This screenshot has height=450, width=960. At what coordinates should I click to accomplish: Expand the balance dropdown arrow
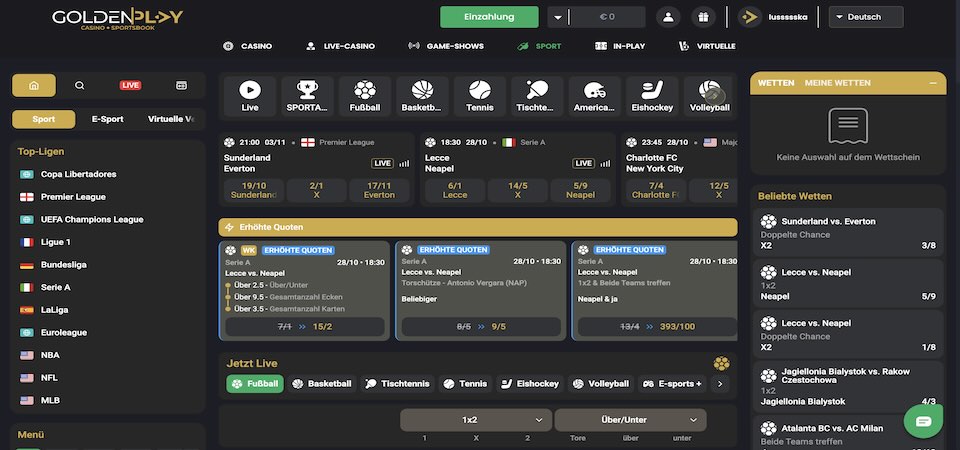tap(558, 17)
